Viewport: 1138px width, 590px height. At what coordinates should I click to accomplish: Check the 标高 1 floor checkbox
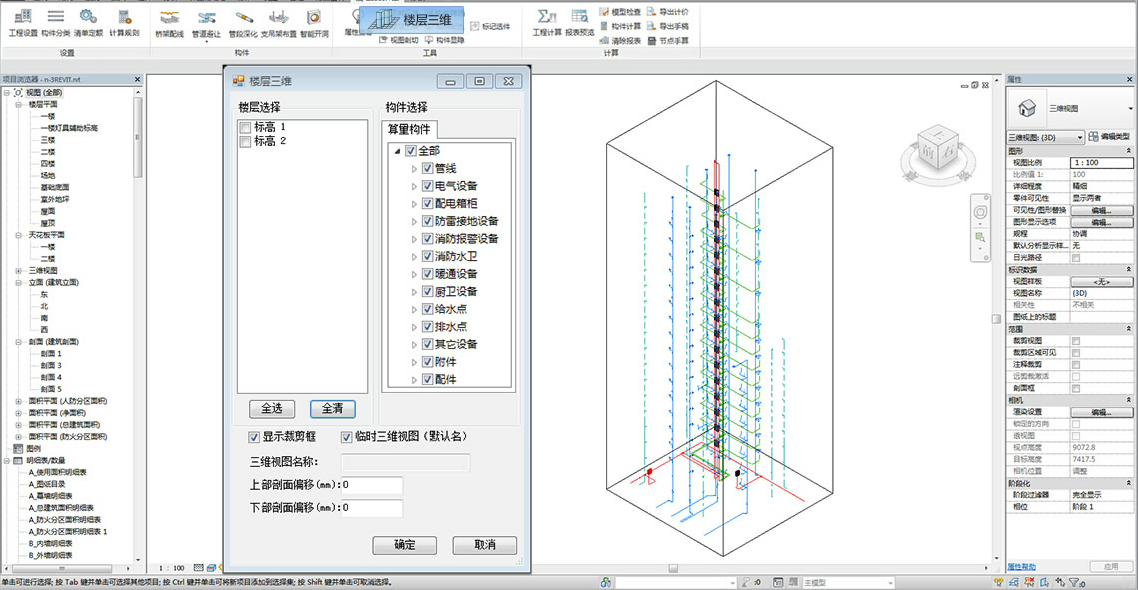(x=245, y=127)
